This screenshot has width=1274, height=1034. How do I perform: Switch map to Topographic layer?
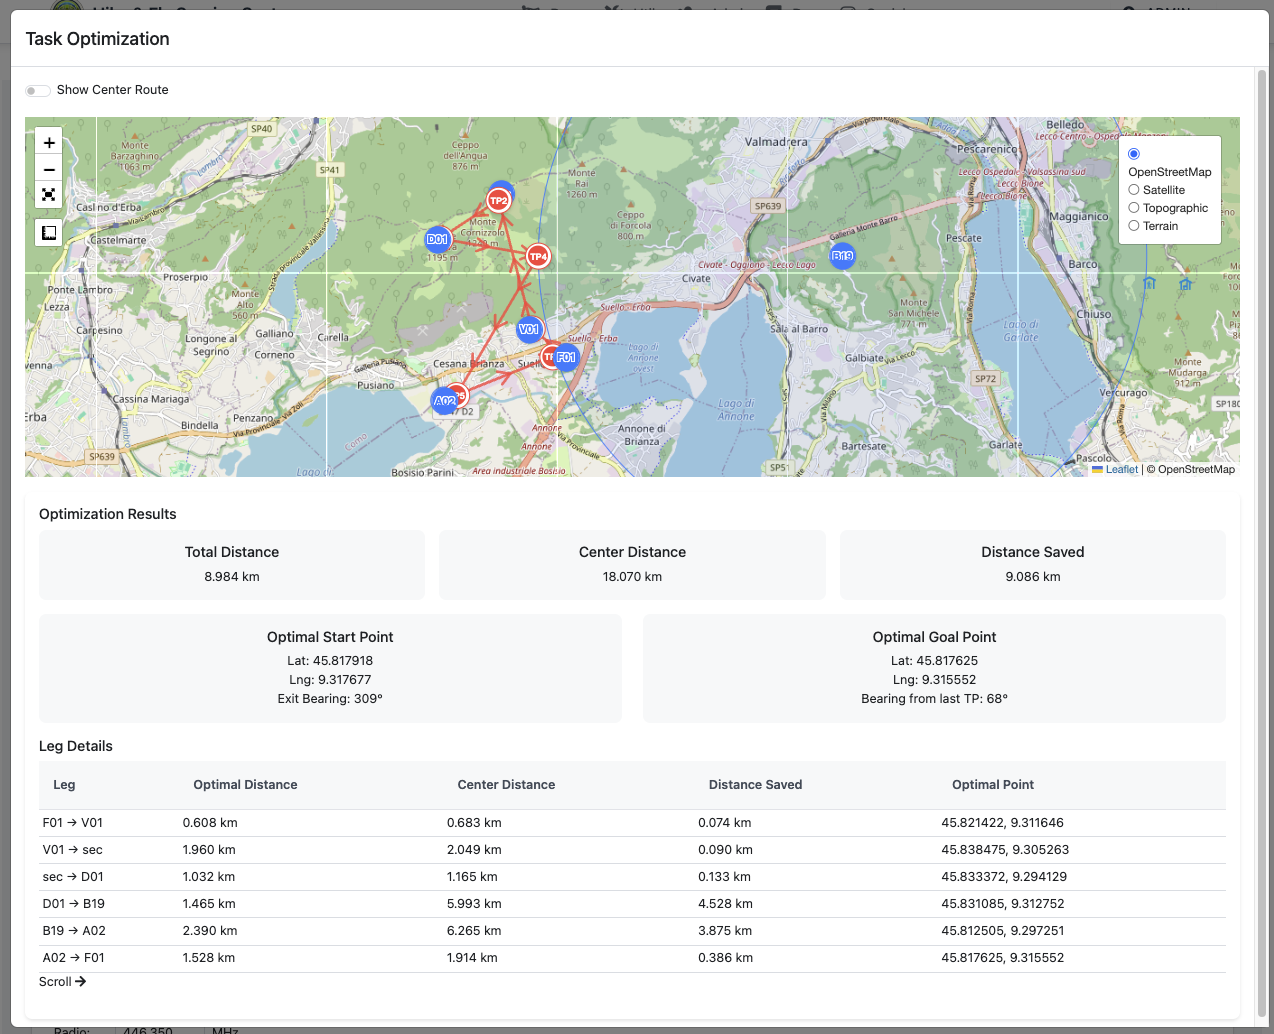point(1134,208)
